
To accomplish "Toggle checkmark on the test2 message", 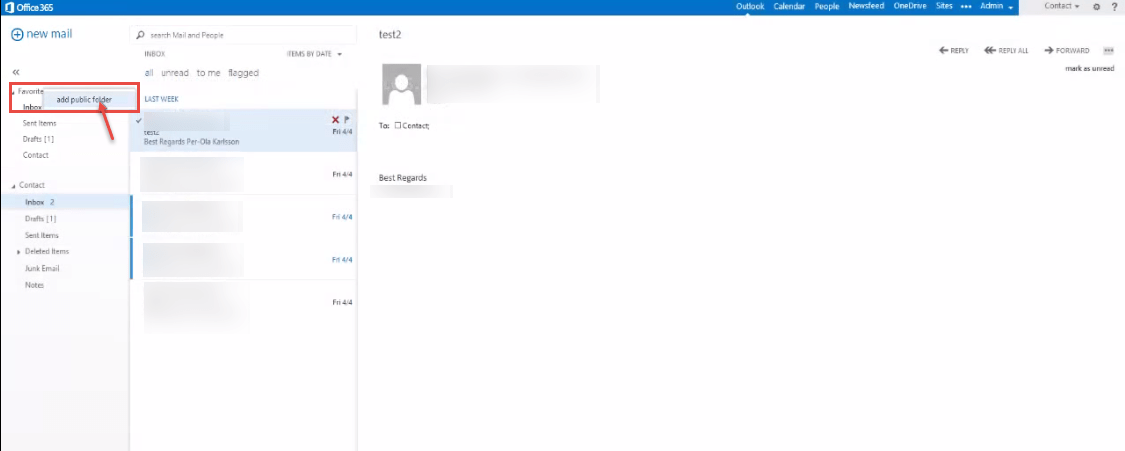I will [138, 120].
